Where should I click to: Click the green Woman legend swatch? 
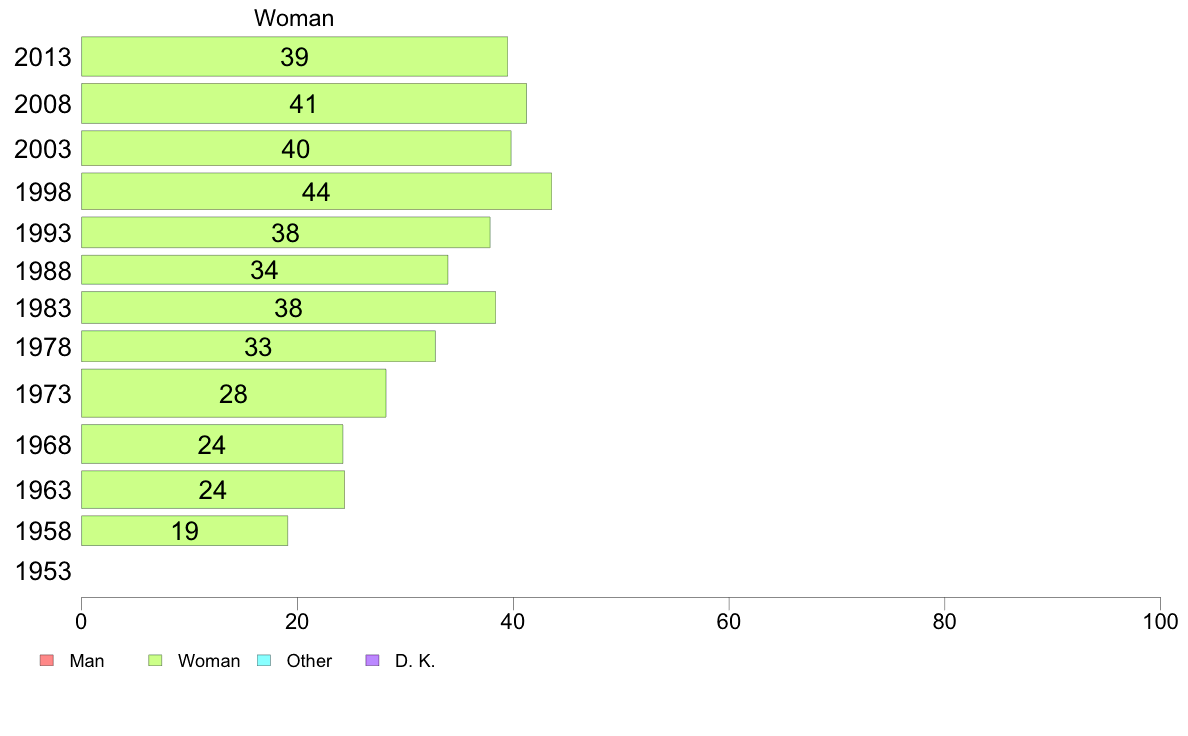pyautogui.click(x=155, y=661)
